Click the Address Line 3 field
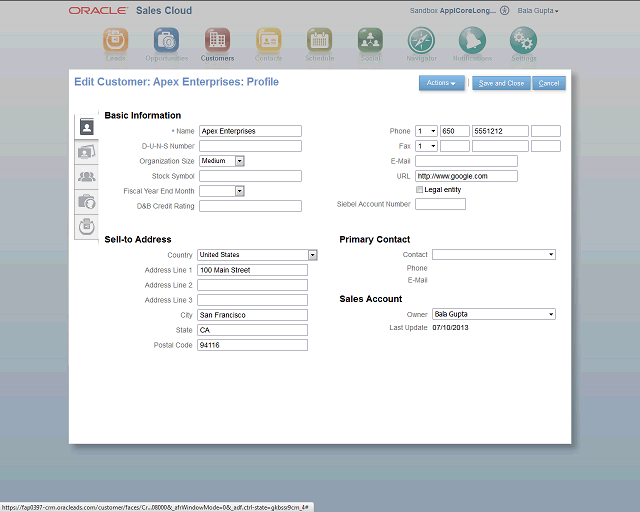640x512 pixels. (x=252, y=300)
